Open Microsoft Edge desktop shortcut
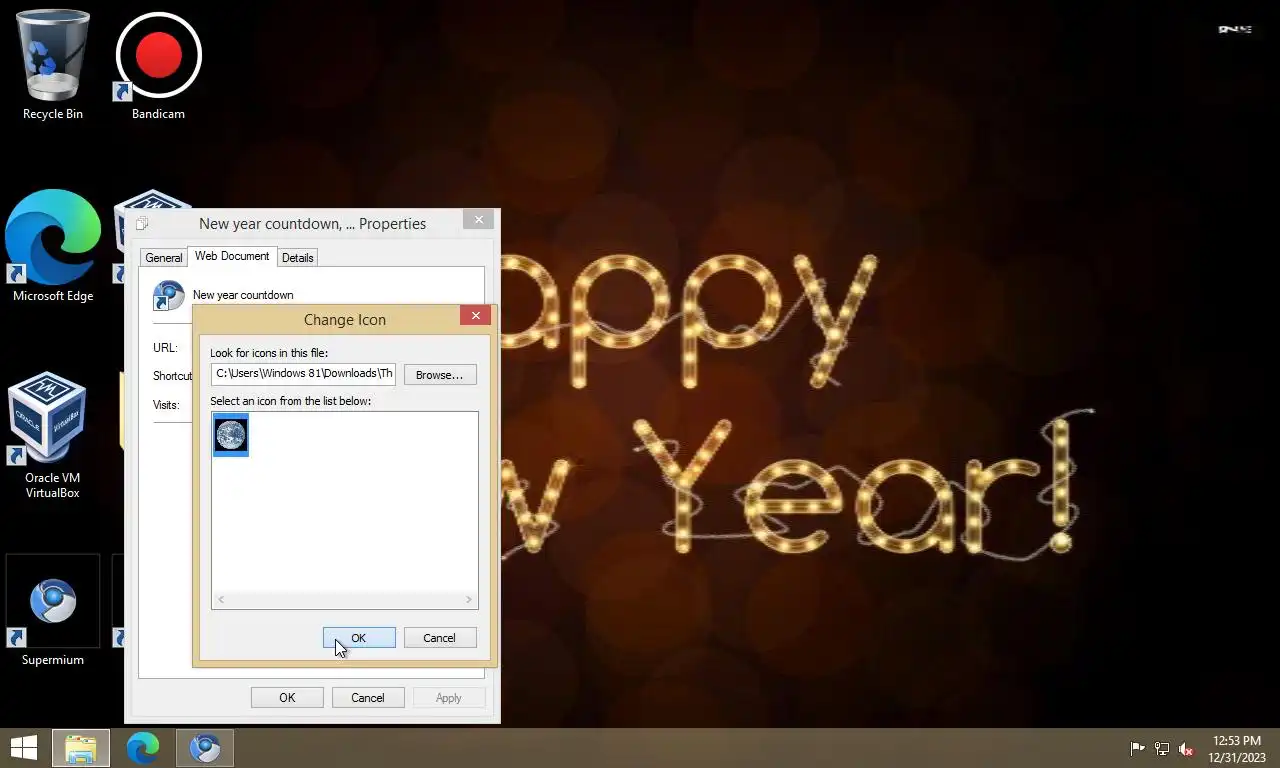The image size is (1280, 768). click(x=52, y=246)
